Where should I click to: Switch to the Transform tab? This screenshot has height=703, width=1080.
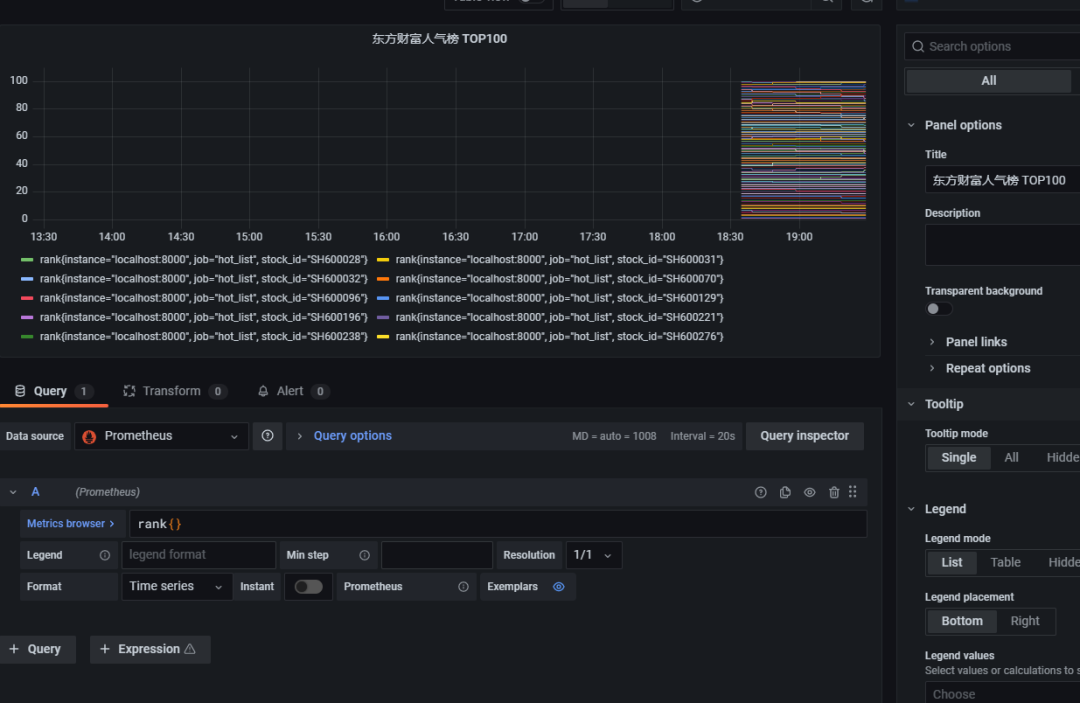click(x=173, y=391)
